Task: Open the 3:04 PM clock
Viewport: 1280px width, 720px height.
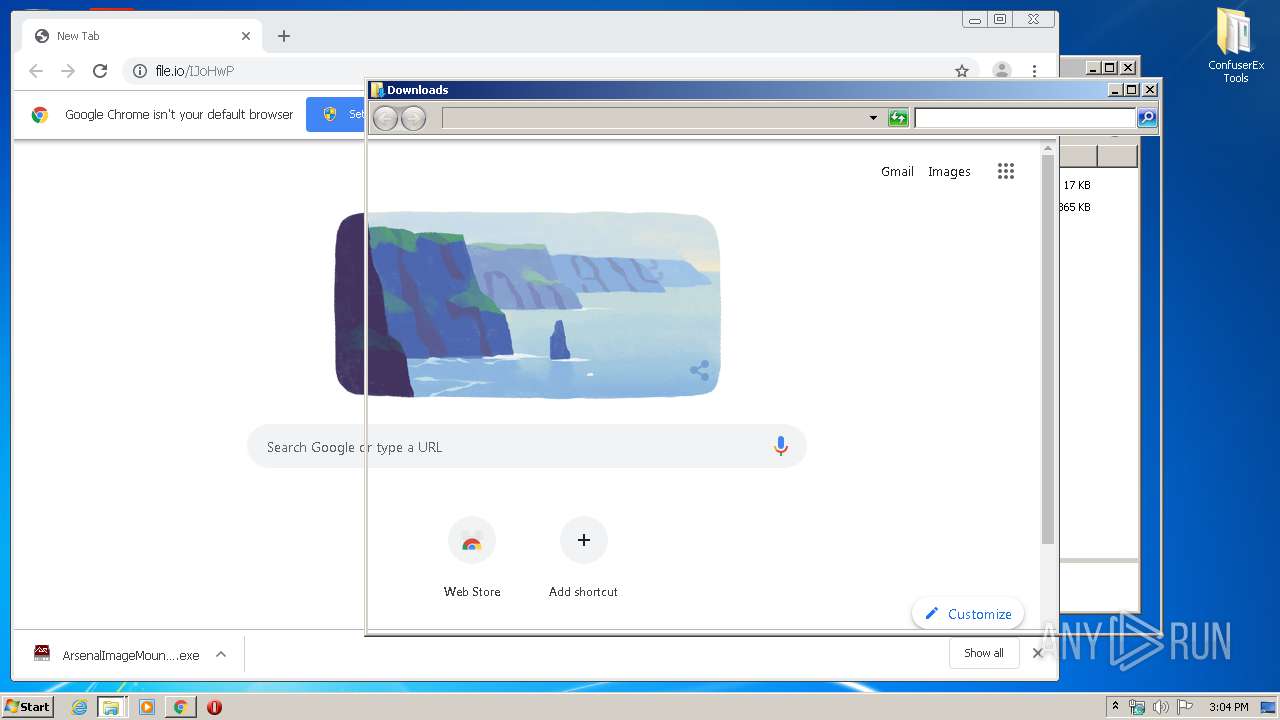Action: pos(1228,707)
